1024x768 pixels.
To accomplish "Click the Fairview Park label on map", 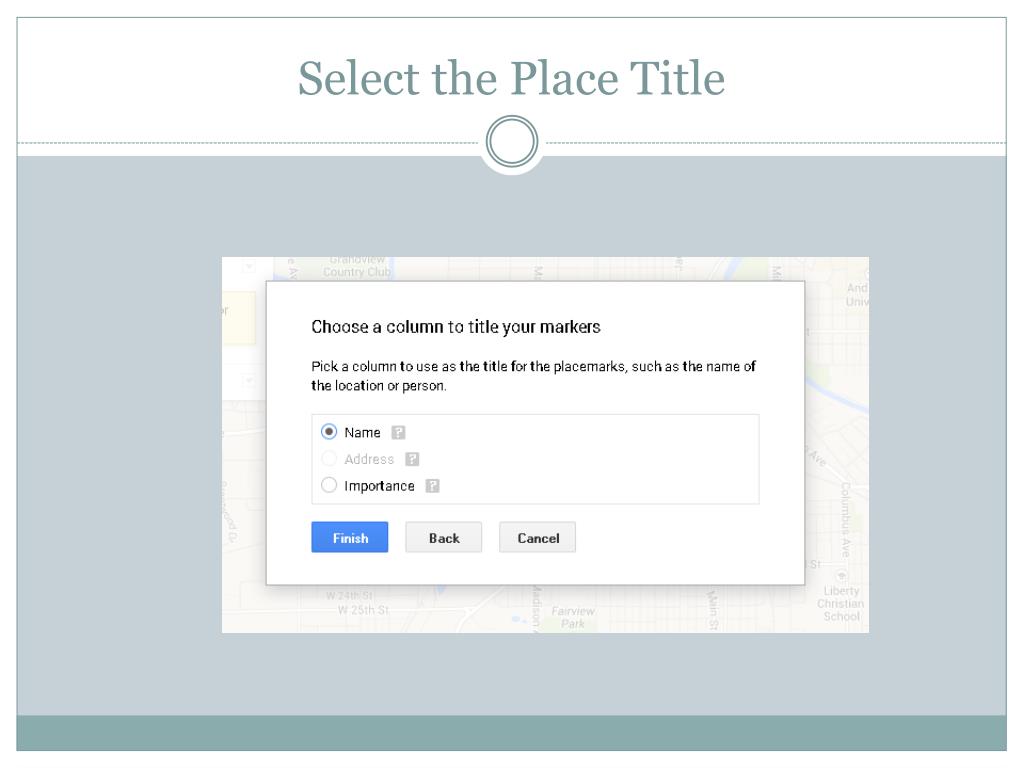I will 573,617.
